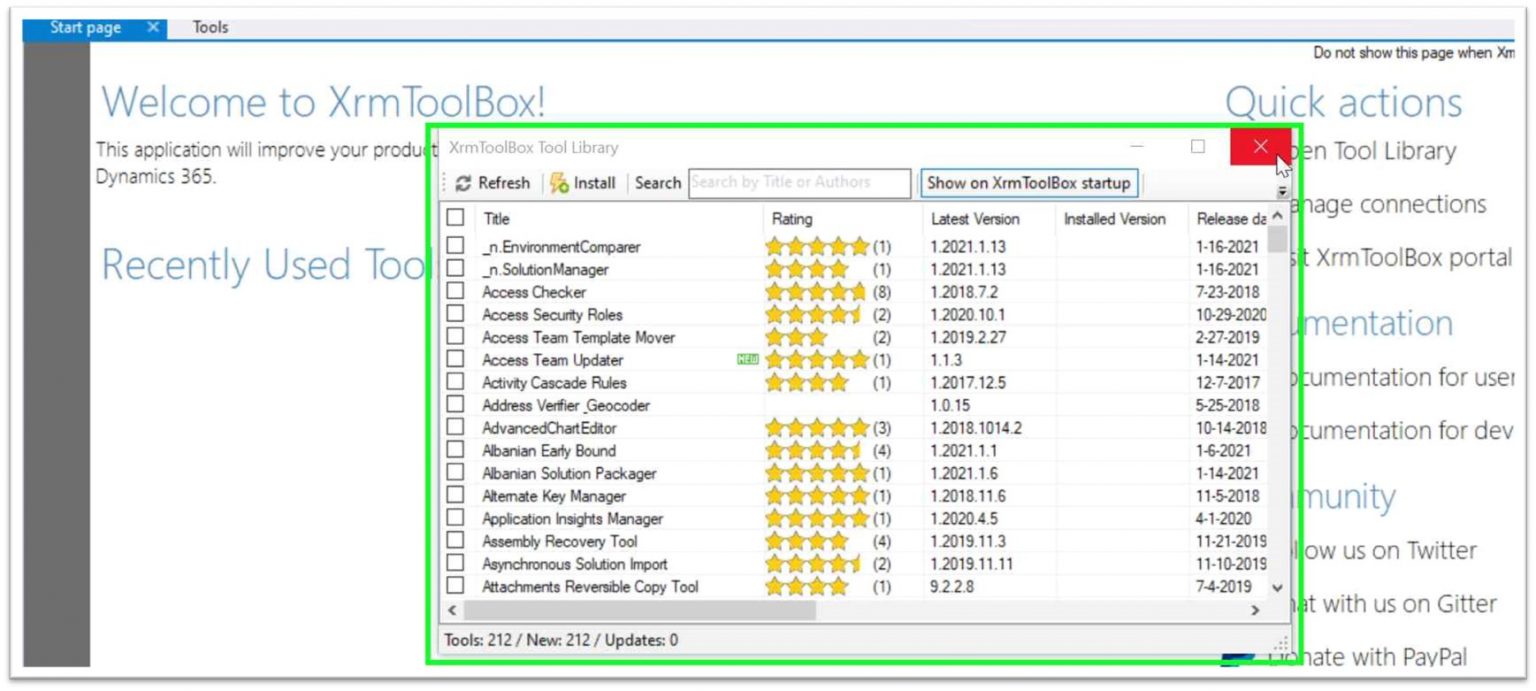Switch to the Tools tab
The width and height of the screenshot is (1536, 691).
[209, 27]
